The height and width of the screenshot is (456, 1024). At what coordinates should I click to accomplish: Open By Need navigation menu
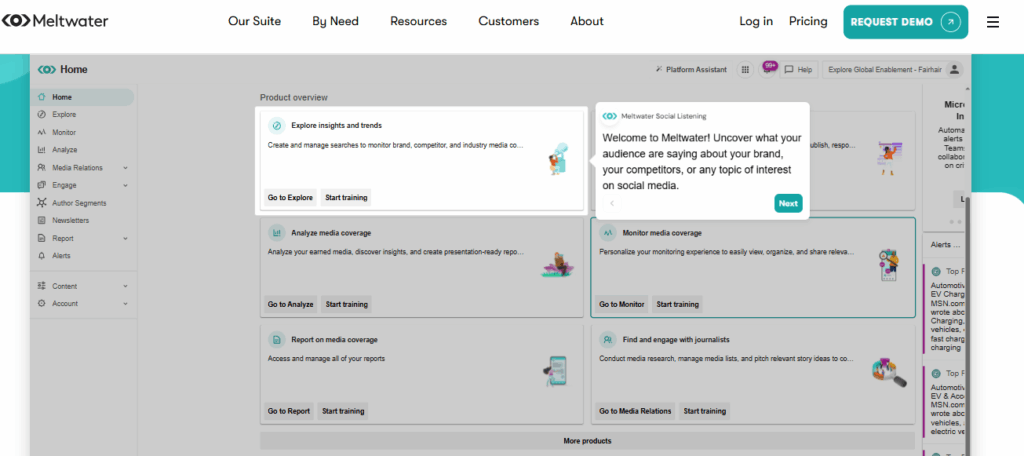click(x=335, y=22)
